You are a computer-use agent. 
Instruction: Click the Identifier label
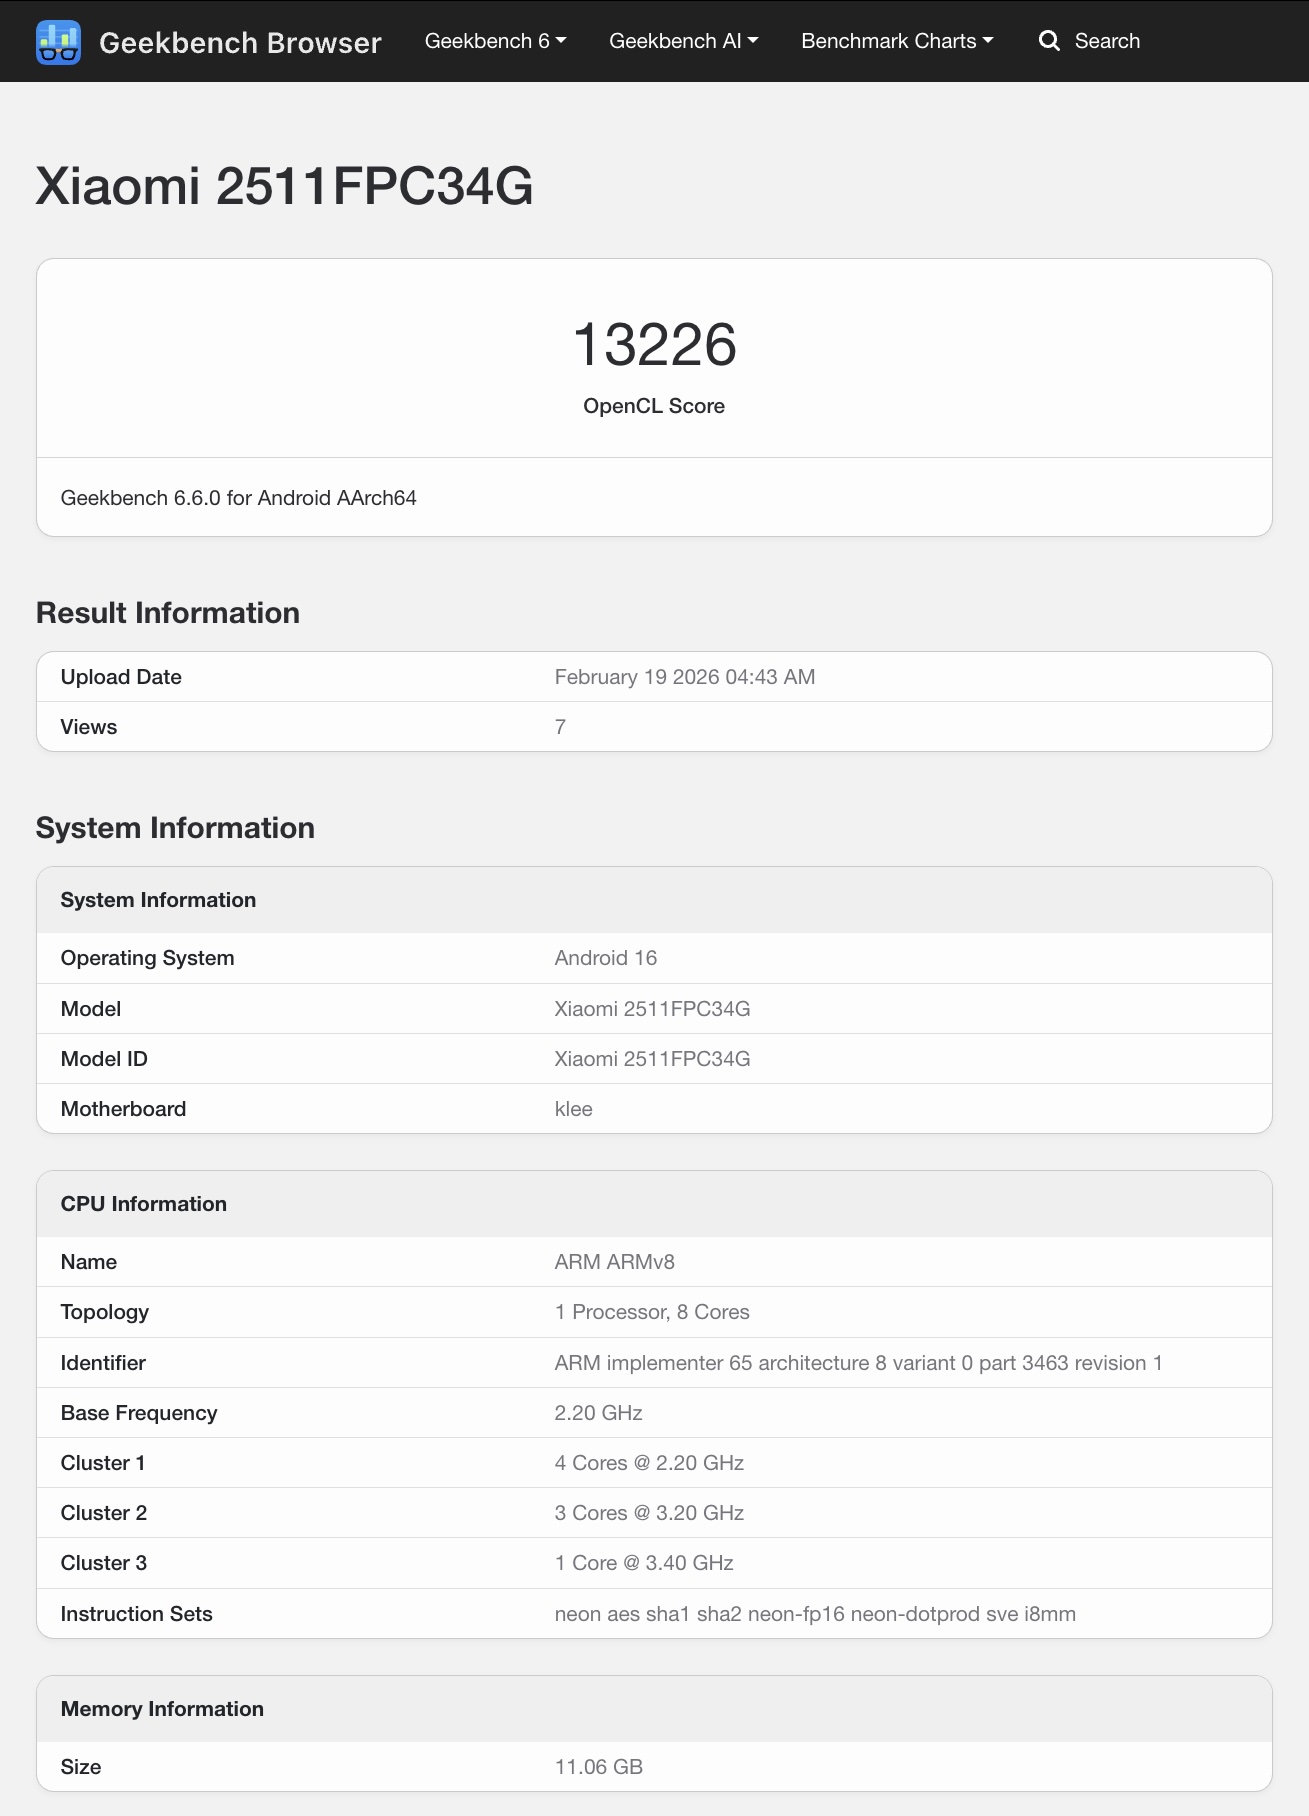click(103, 1363)
